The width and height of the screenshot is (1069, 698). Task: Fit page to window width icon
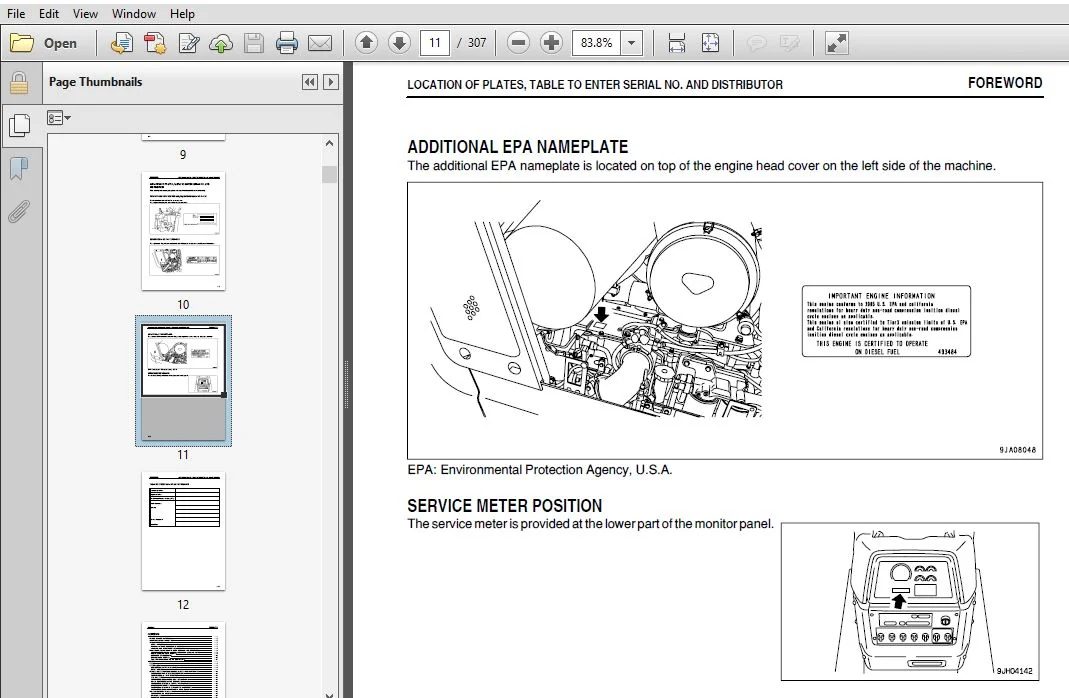tap(676, 43)
